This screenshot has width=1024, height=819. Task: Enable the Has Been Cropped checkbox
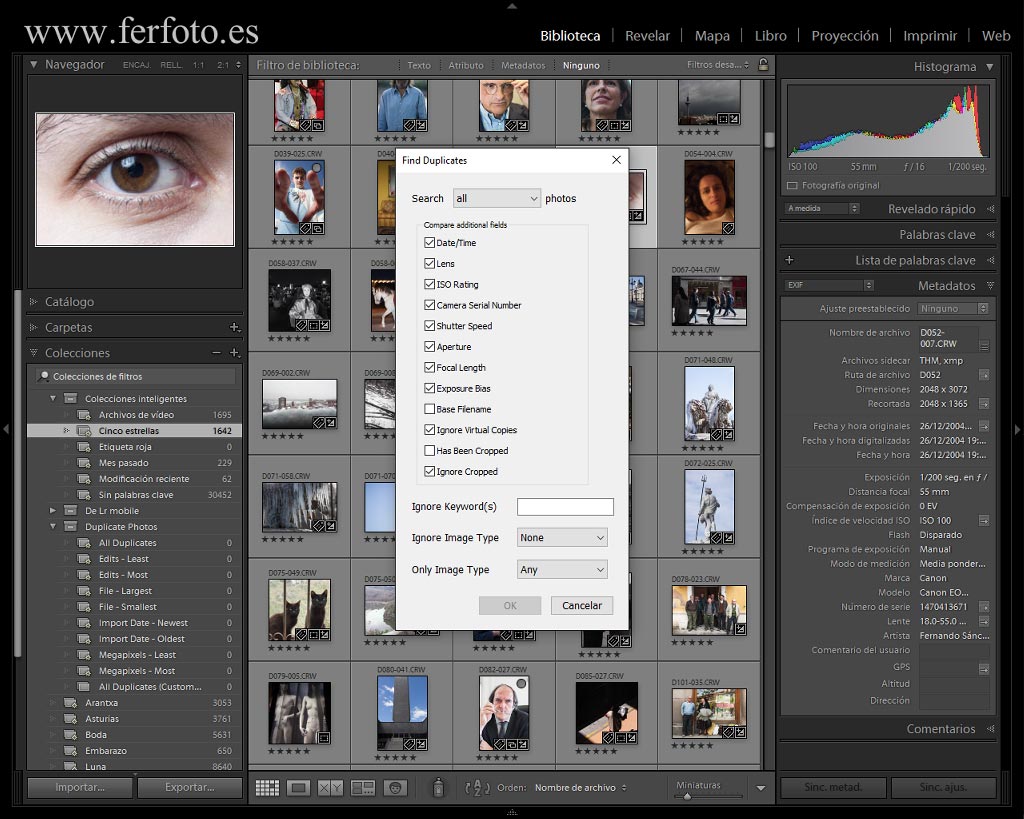pos(429,451)
